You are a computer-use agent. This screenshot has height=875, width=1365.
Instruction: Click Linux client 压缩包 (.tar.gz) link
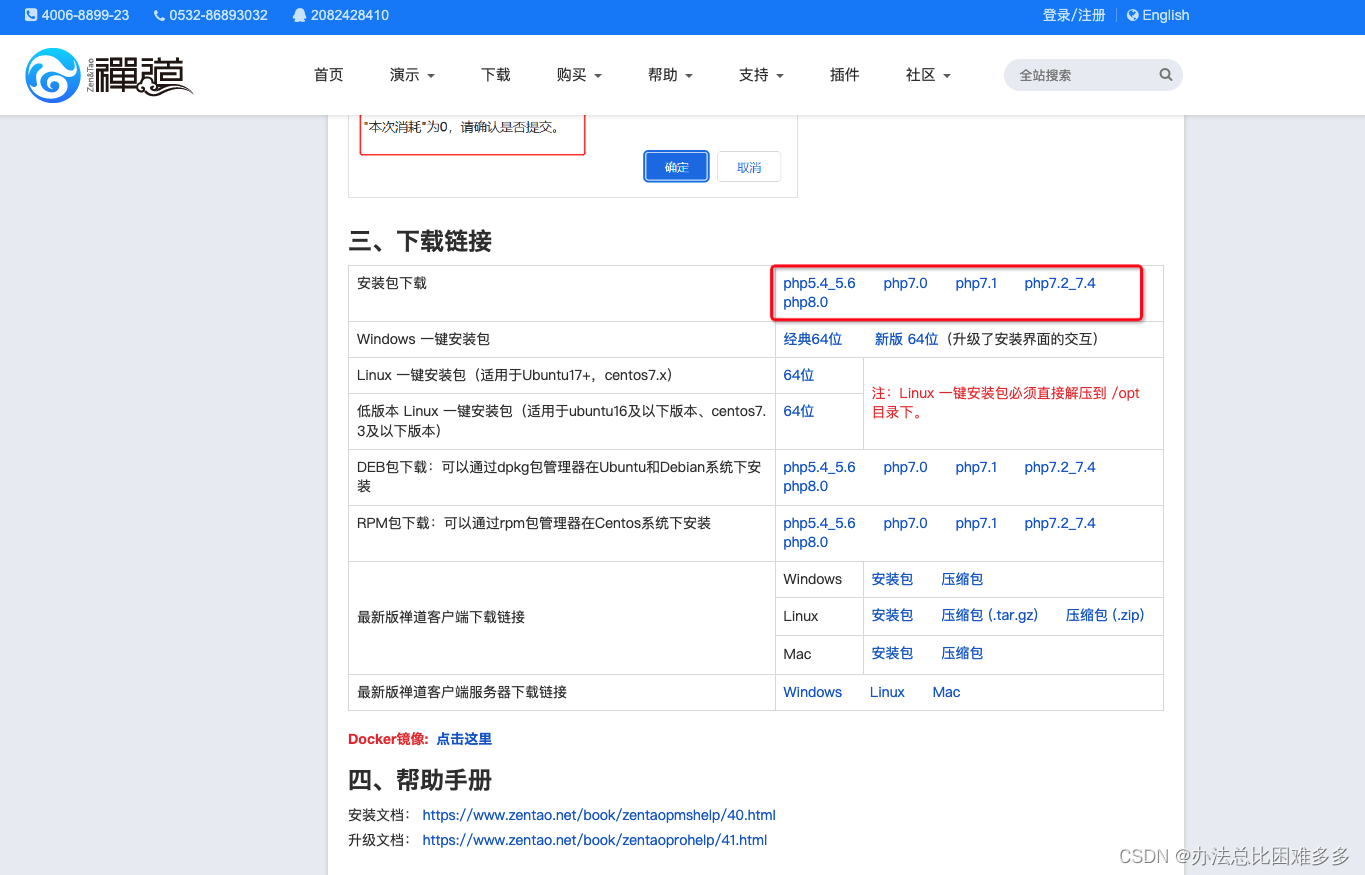pyautogui.click(x=989, y=615)
